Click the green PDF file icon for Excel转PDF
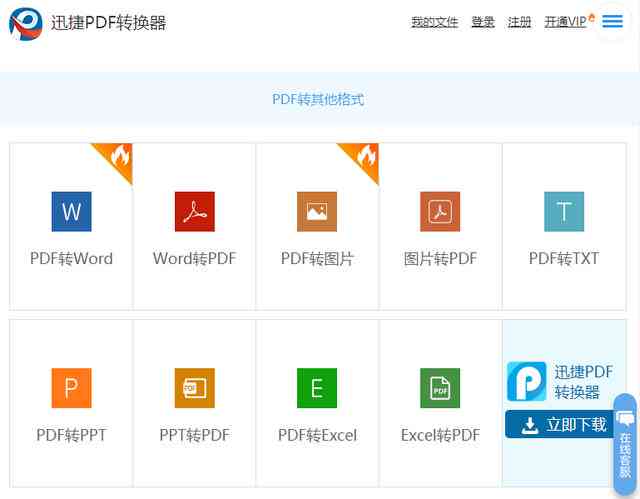640x499 pixels. (x=440, y=388)
